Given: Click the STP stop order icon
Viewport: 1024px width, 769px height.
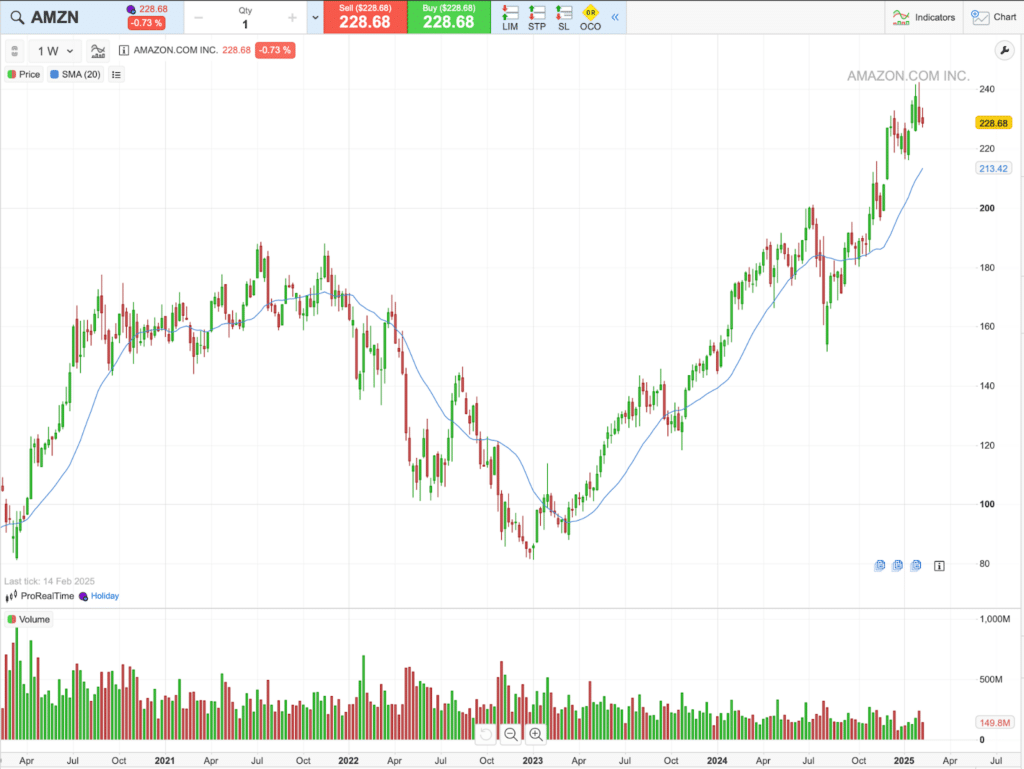Looking at the screenshot, I should pos(537,18).
